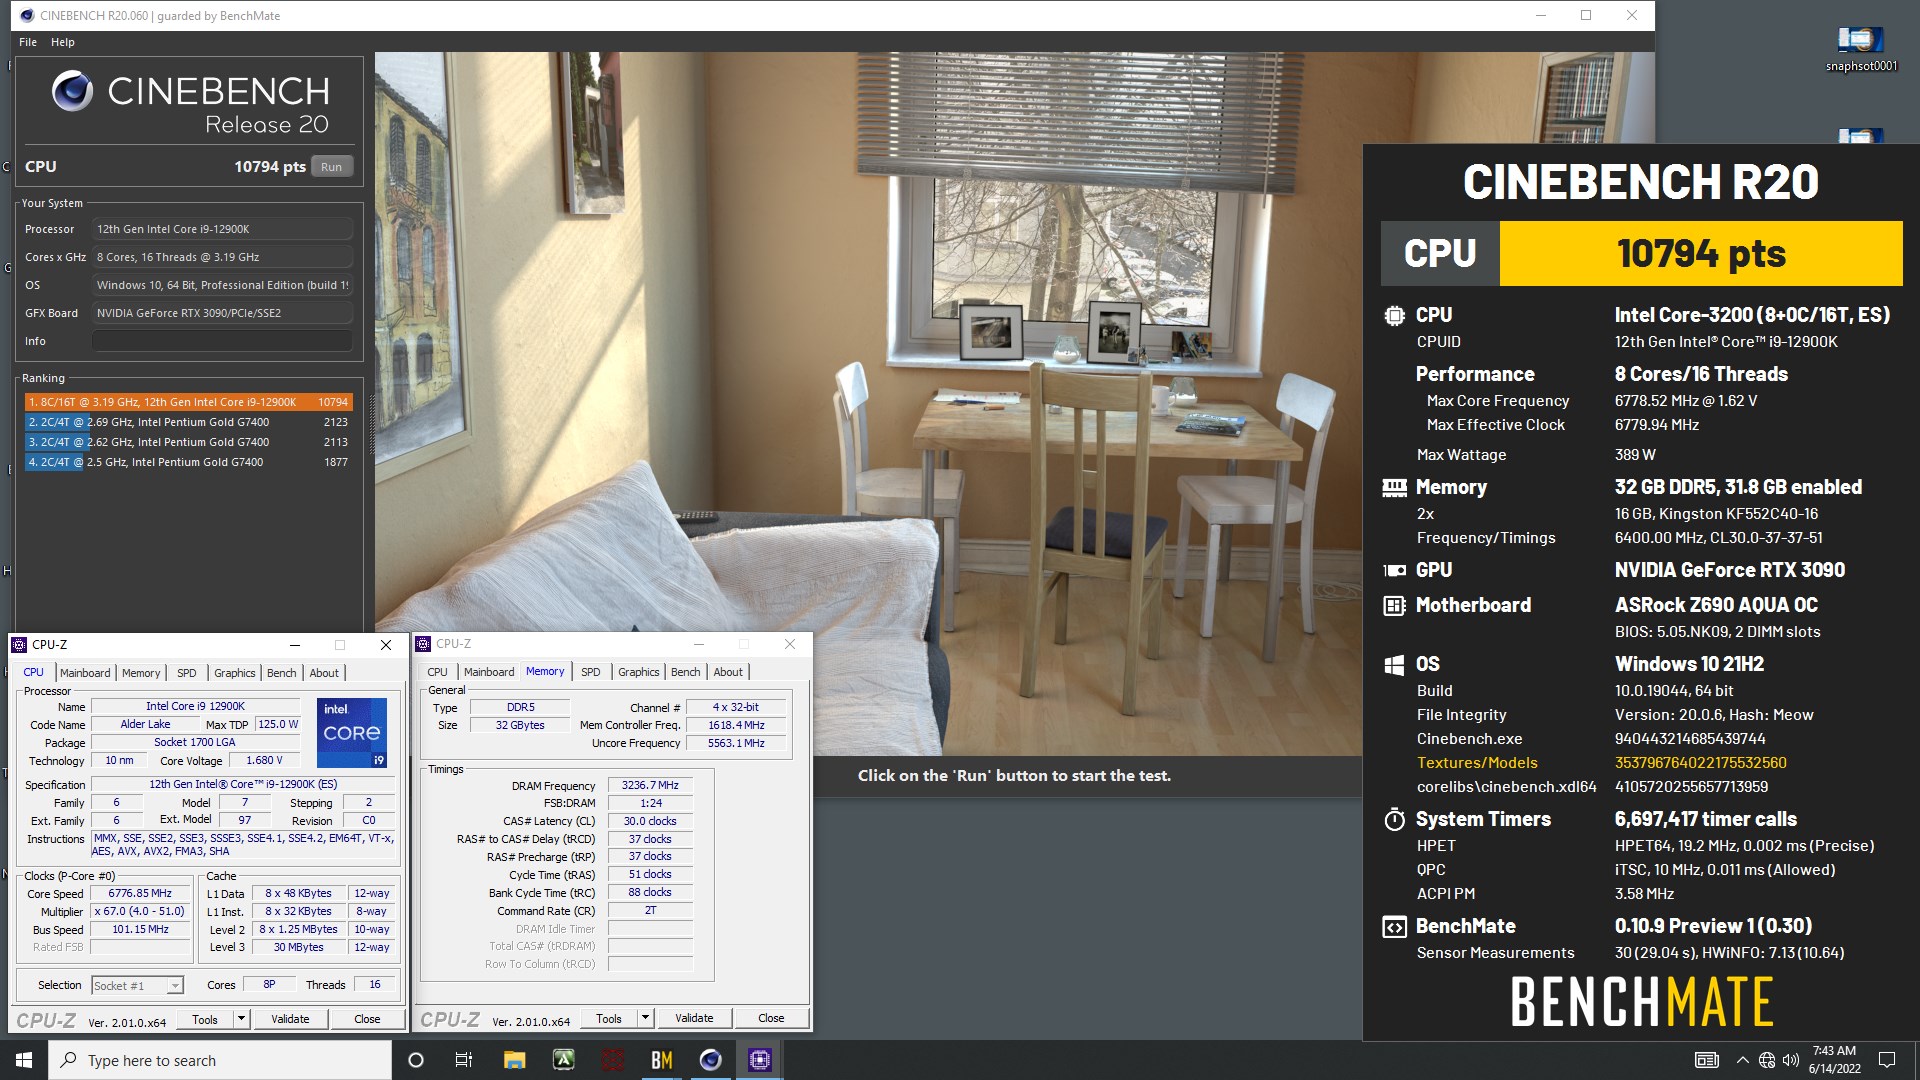Launch File Explorer from taskbar
The height and width of the screenshot is (1080, 1920).
click(515, 1060)
